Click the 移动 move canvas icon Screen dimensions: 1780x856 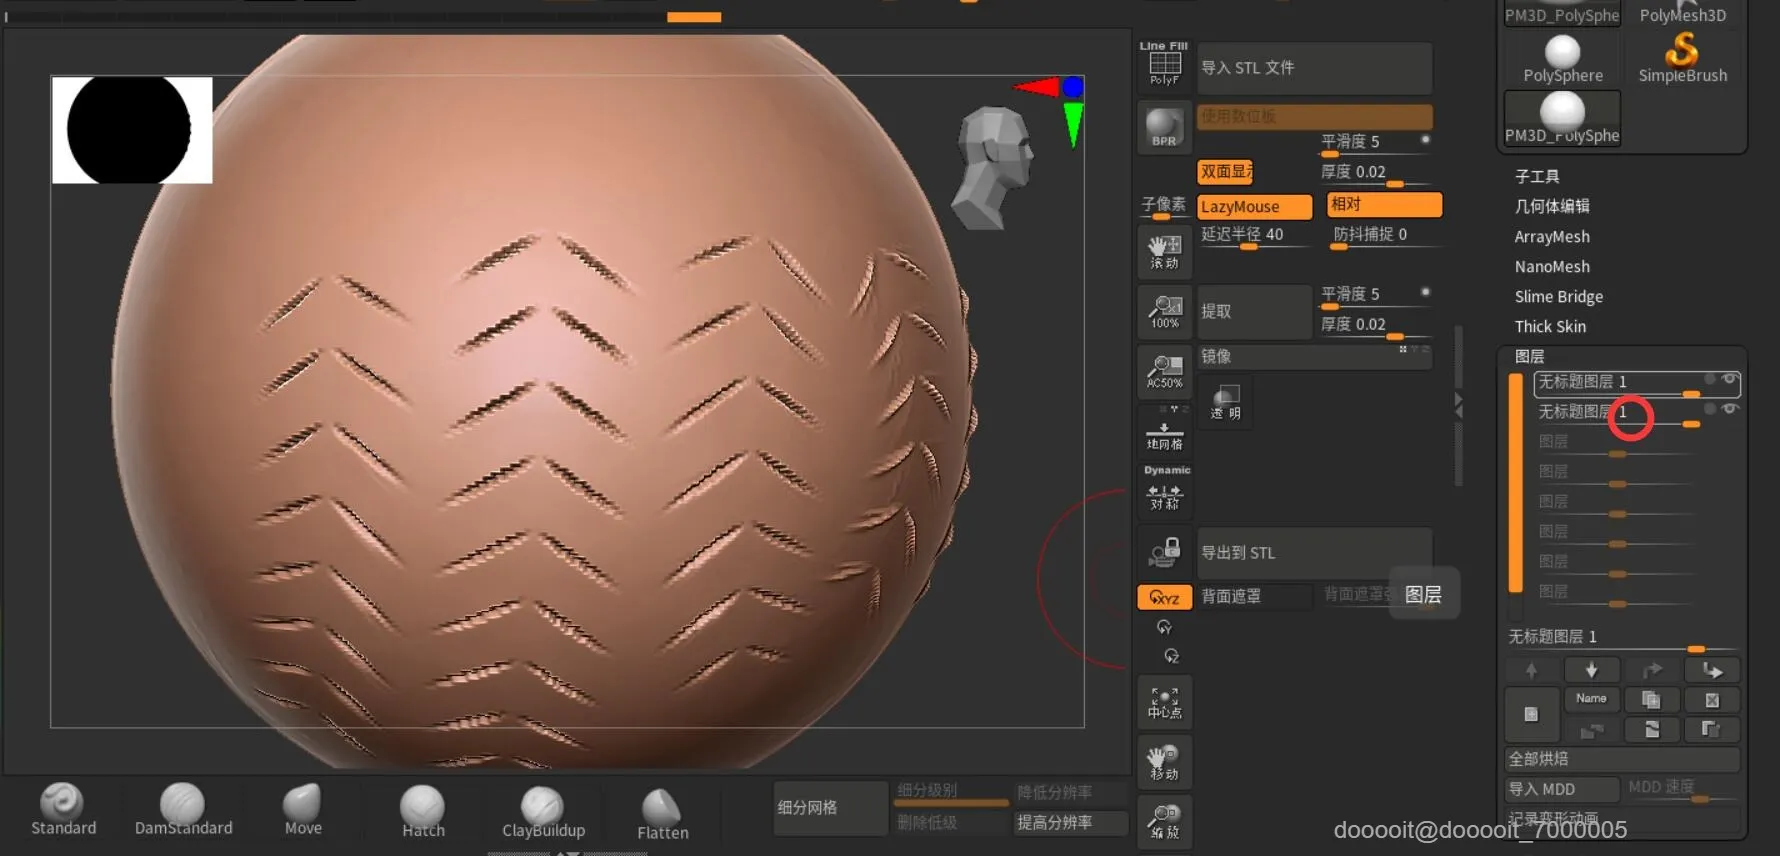(1164, 762)
